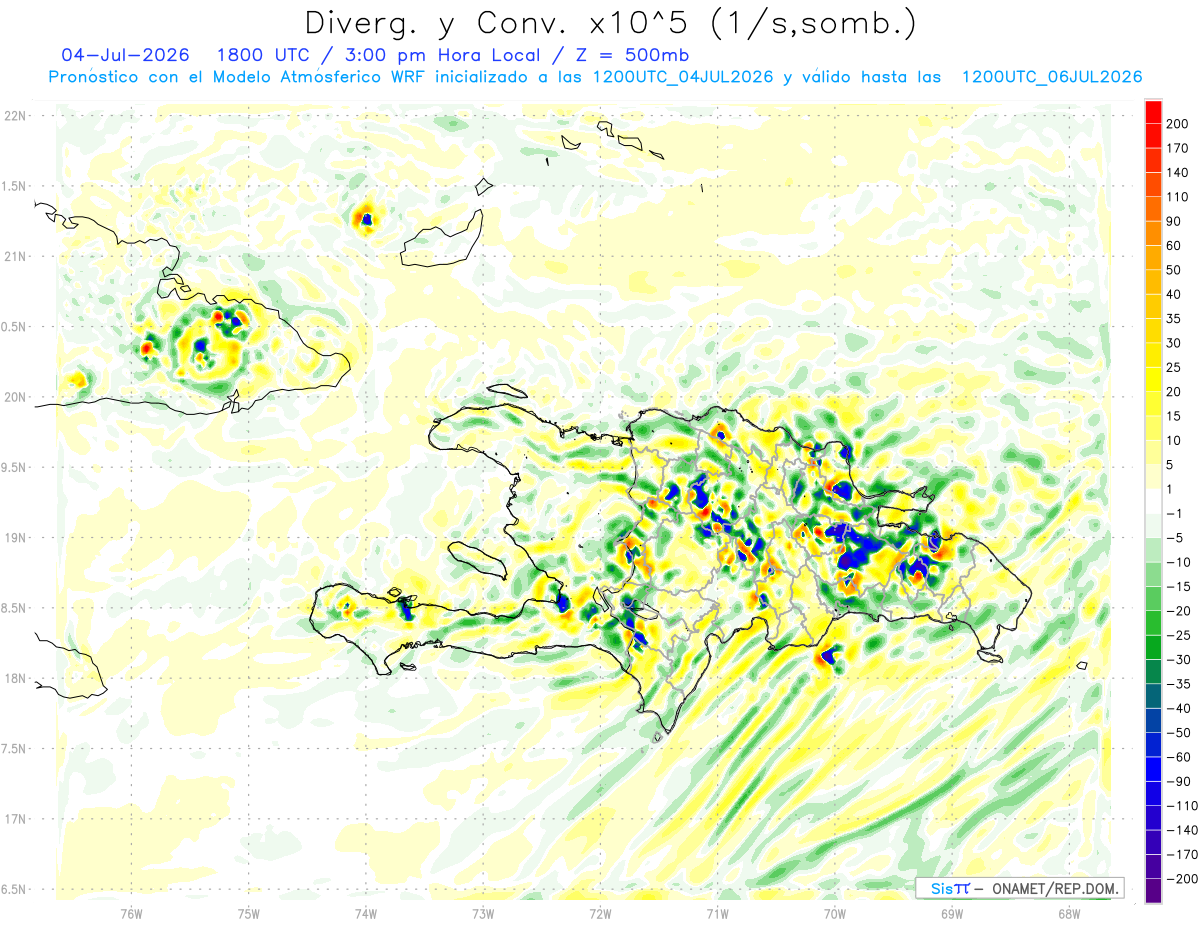Click the '75W' longitude label
Viewport: 1200px width, 927px height.
(248, 913)
